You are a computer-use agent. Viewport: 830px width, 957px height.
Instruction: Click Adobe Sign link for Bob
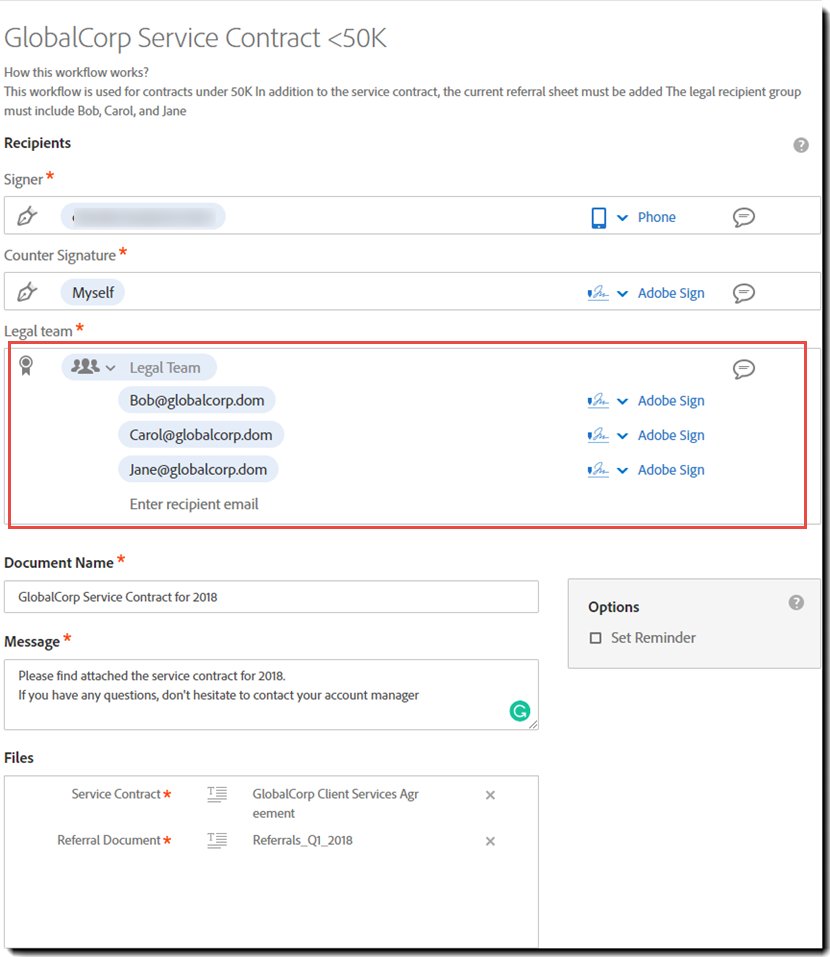(671, 401)
